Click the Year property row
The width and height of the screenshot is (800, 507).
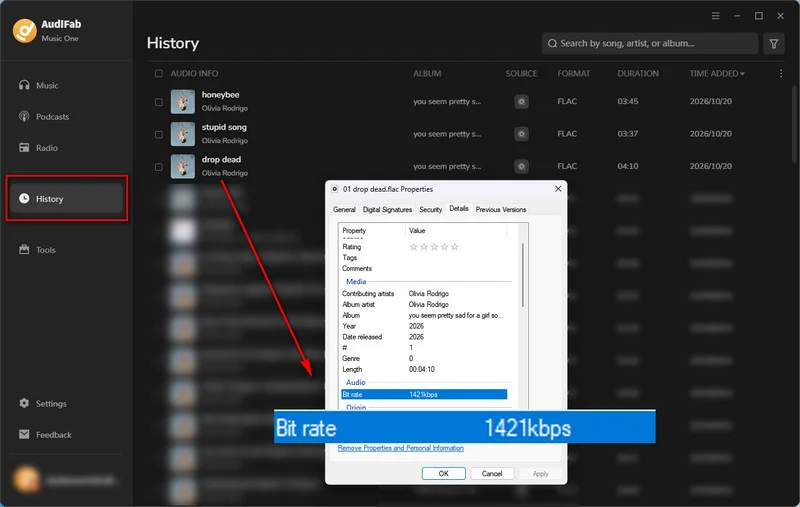[x=424, y=326]
